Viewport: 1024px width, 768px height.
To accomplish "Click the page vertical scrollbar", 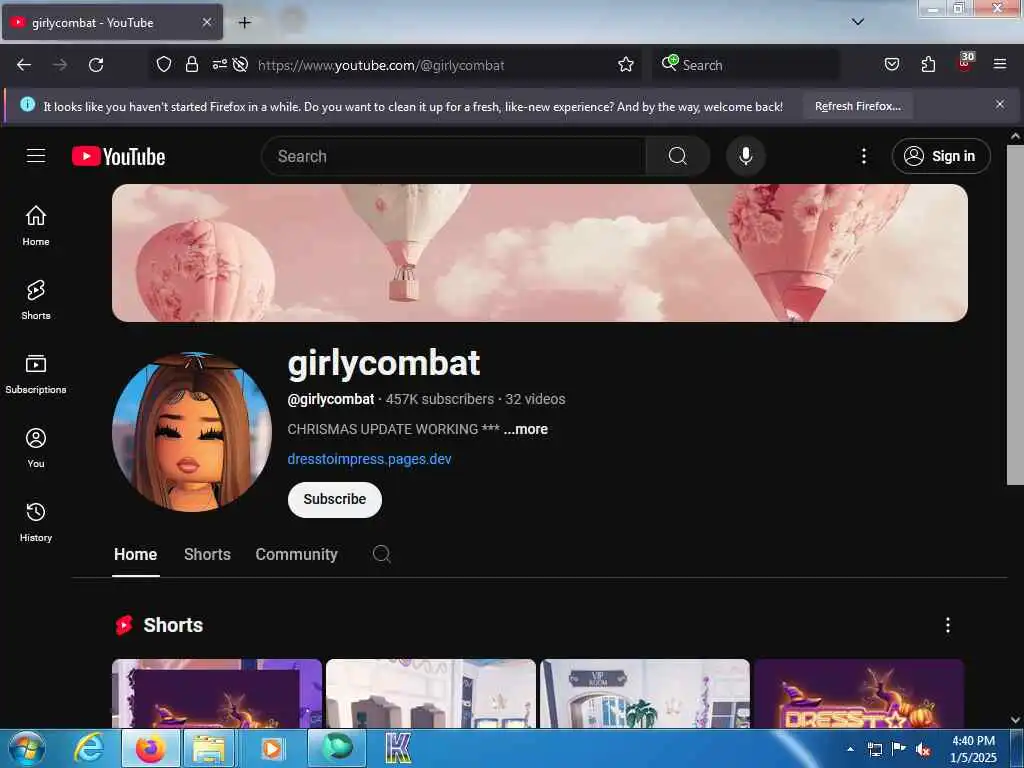I will point(1015,315).
